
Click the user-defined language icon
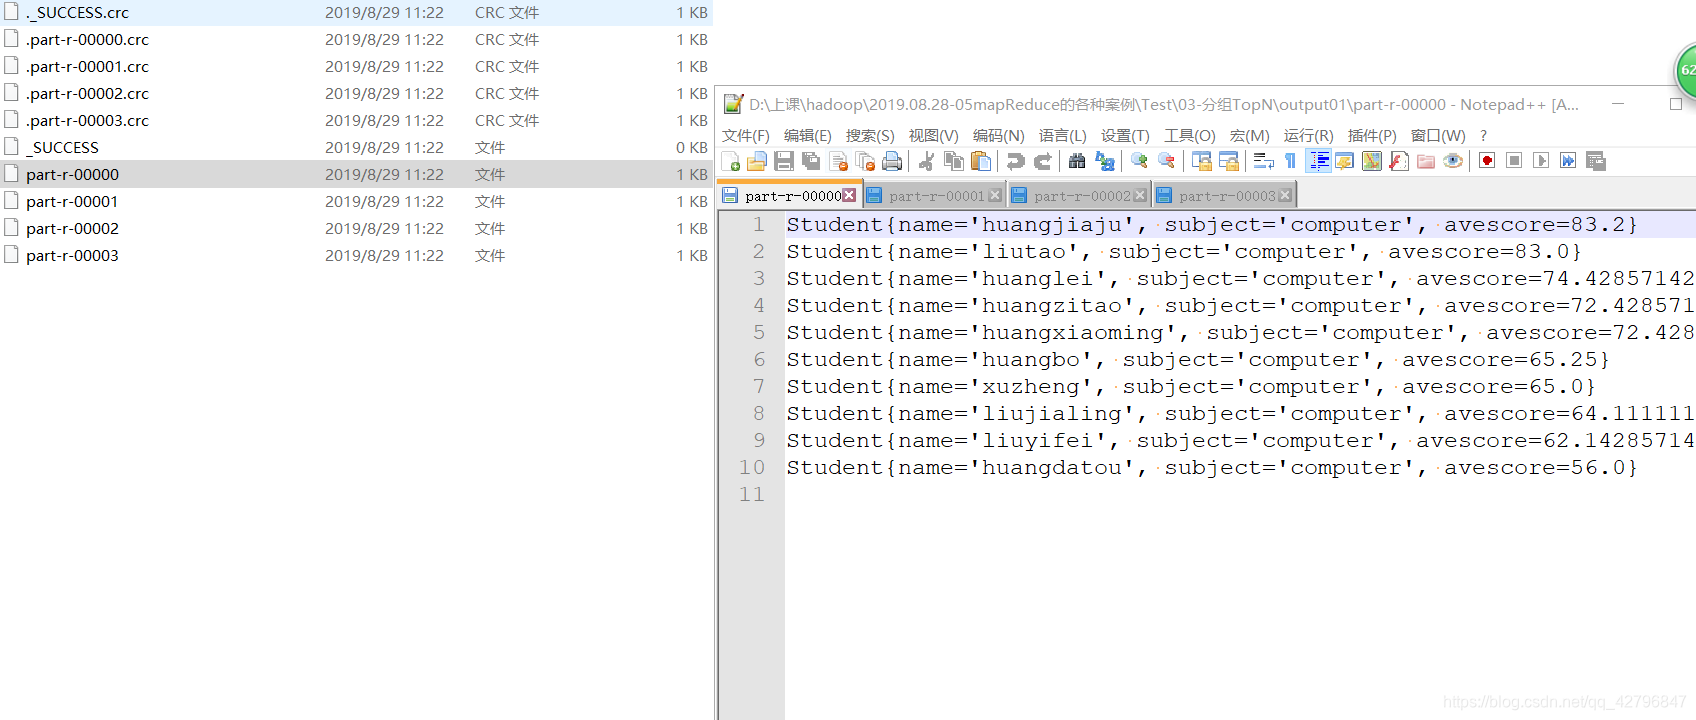[x=1345, y=161]
